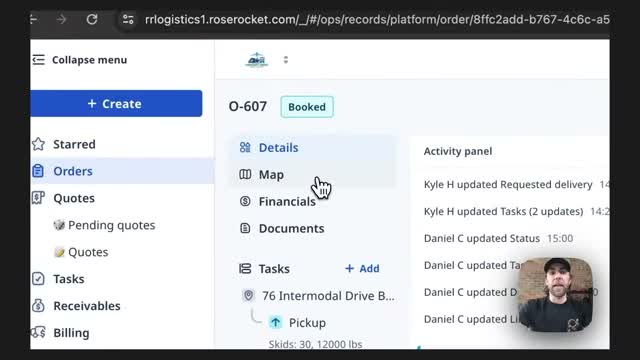The height and width of the screenshot is (360, 640).
Task: Open Tasks in the left sidebar
Action: (x=69, y=279)
